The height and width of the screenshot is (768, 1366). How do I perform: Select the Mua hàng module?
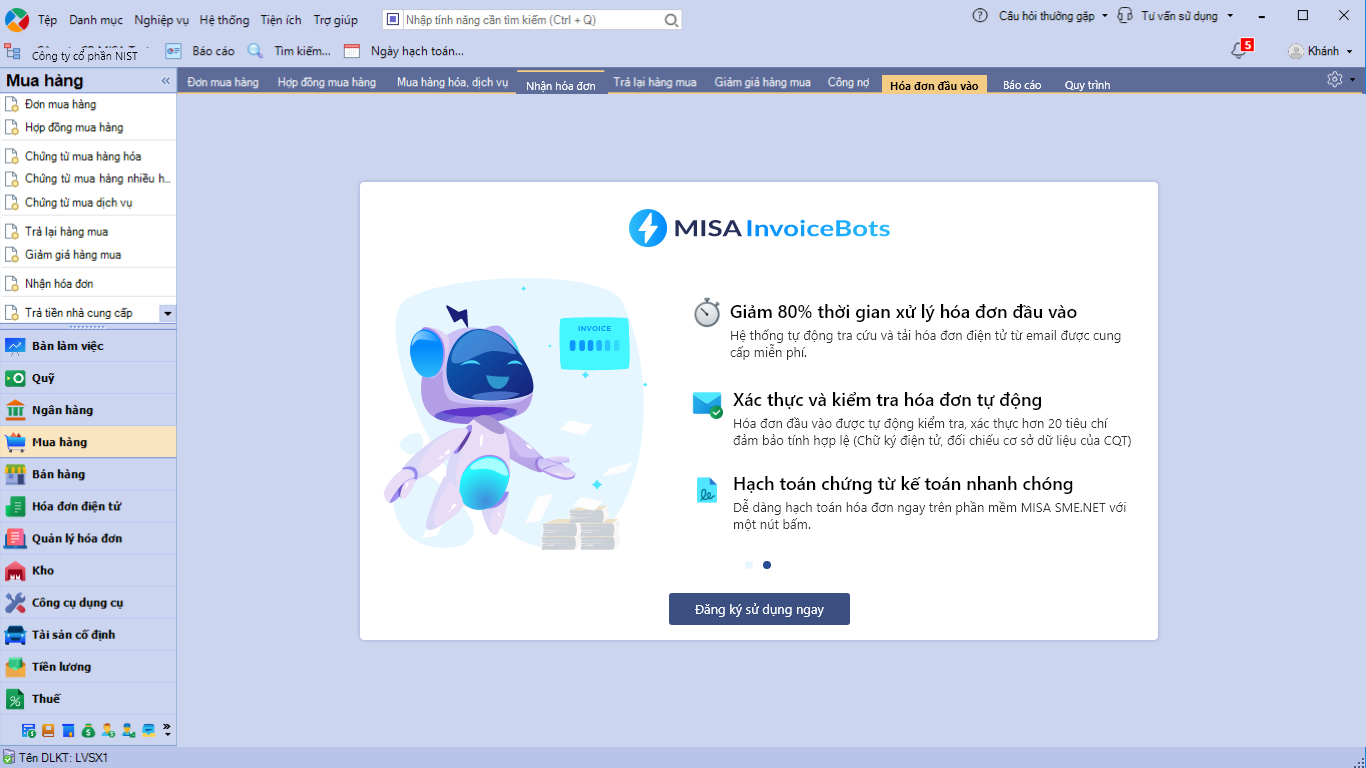pos(88,442)
